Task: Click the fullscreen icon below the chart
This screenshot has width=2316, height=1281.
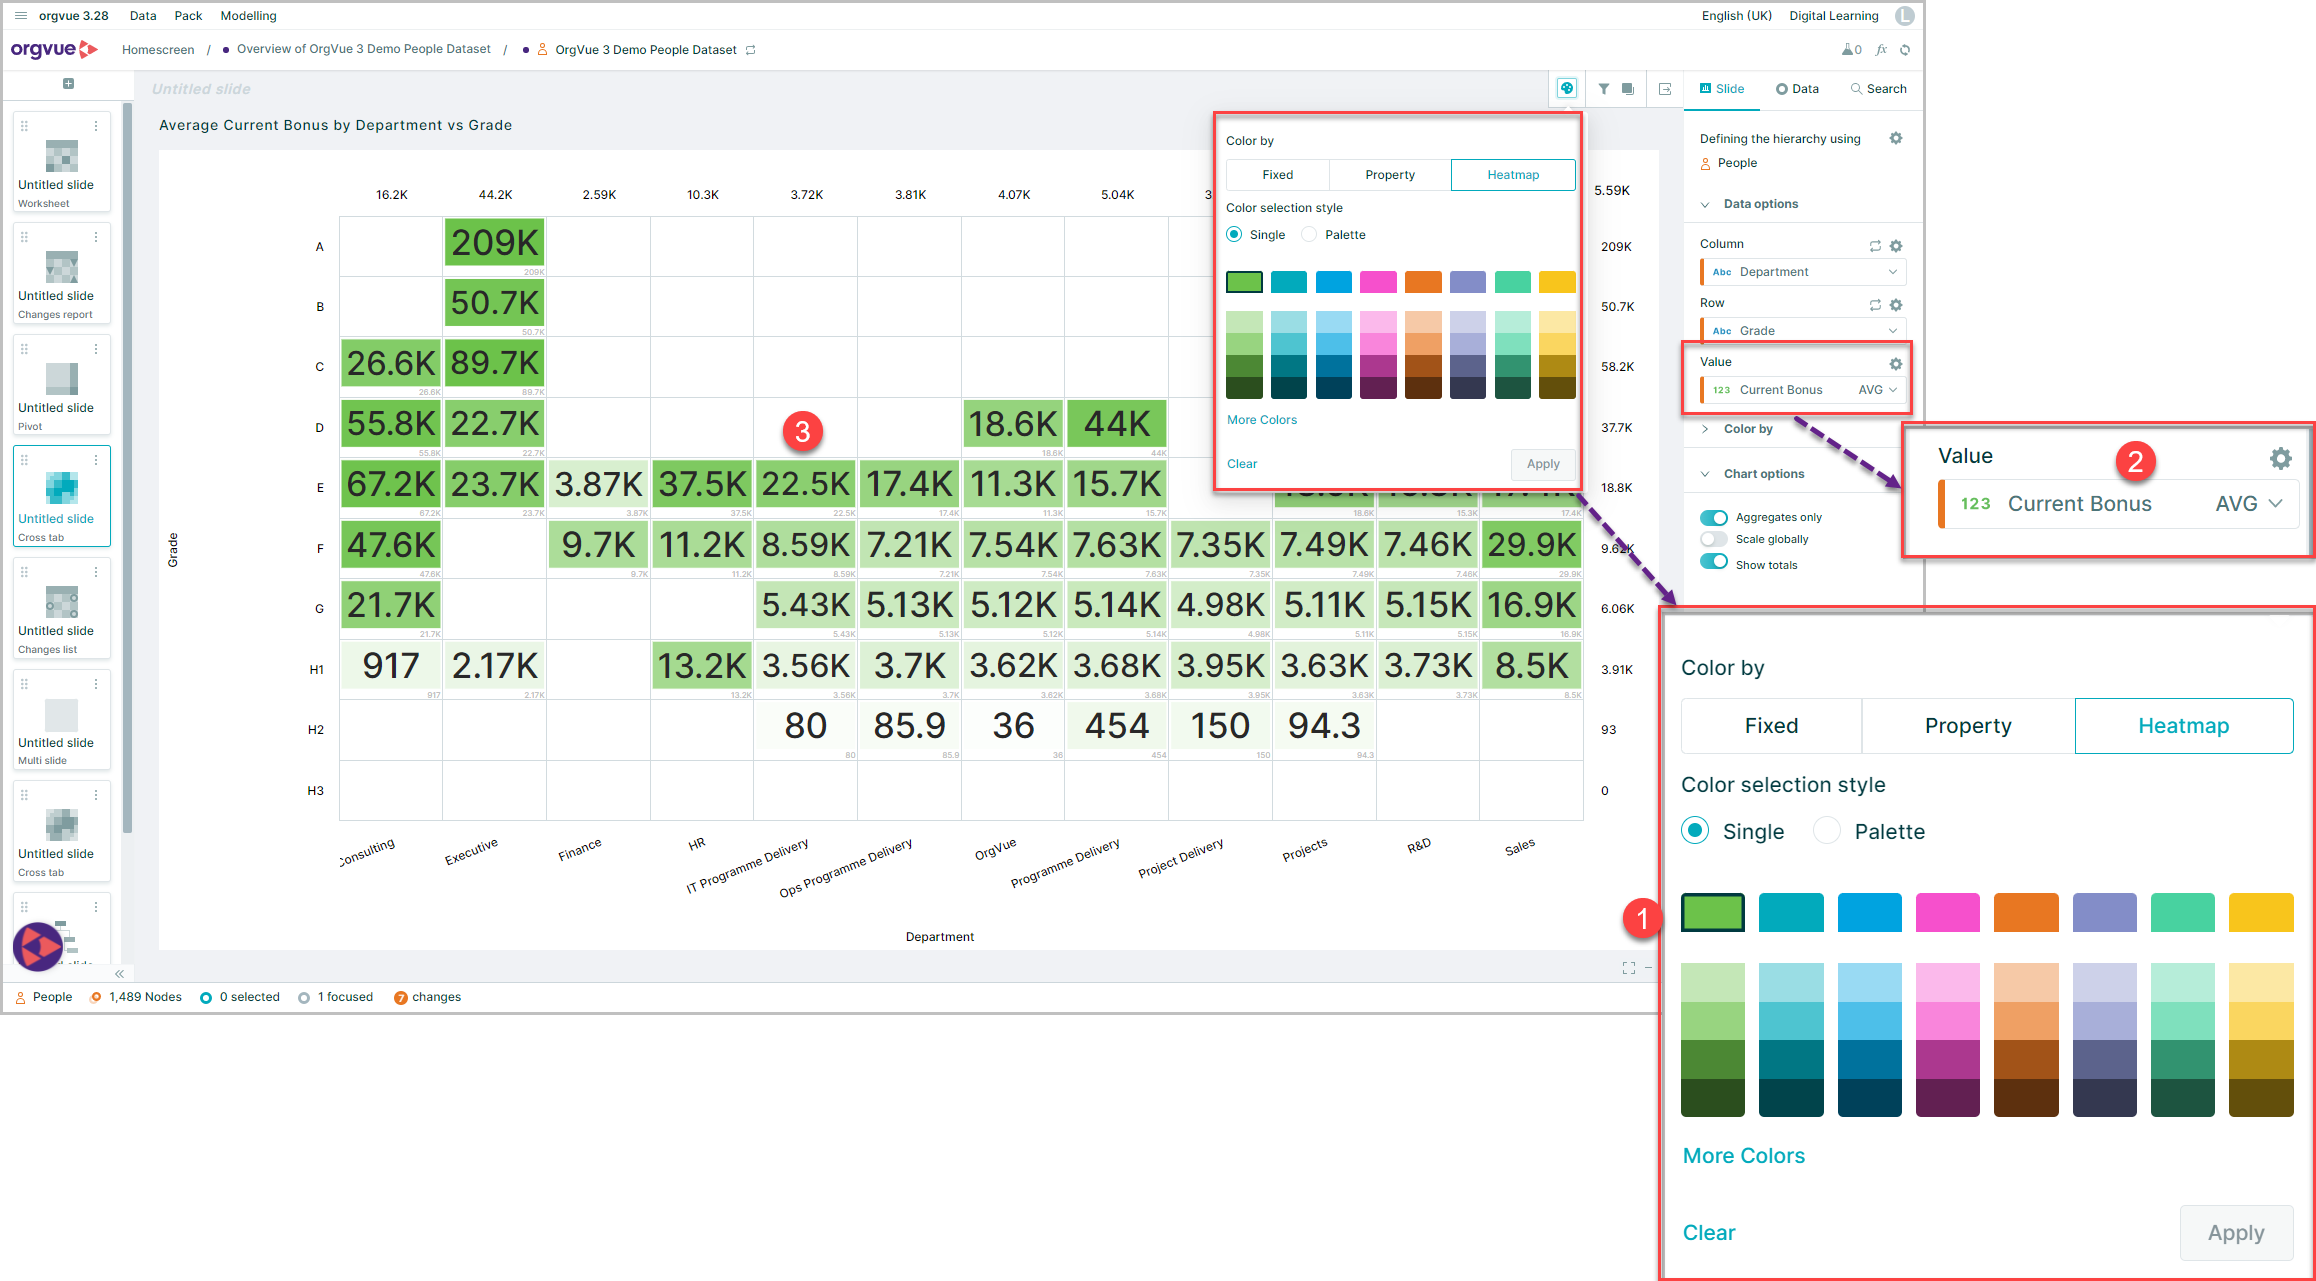Action: click(x=1628, y=968)
